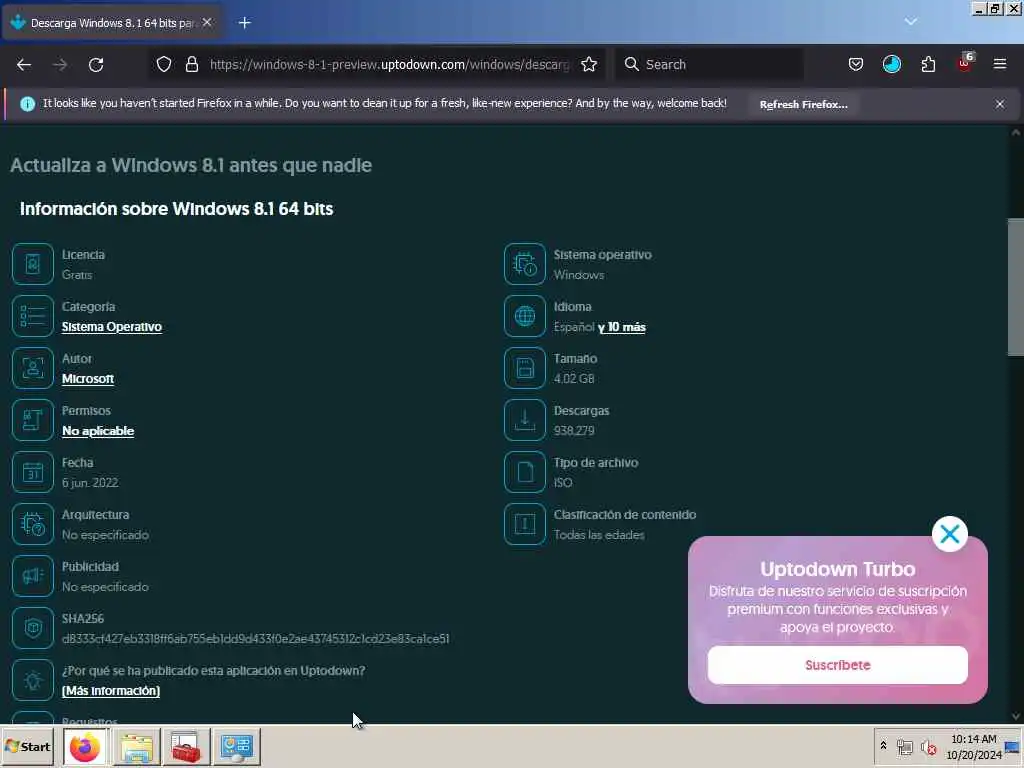The image size is (1024, 768).
Task: Click the SHA256 shield icon
Action: coord(33,628)
